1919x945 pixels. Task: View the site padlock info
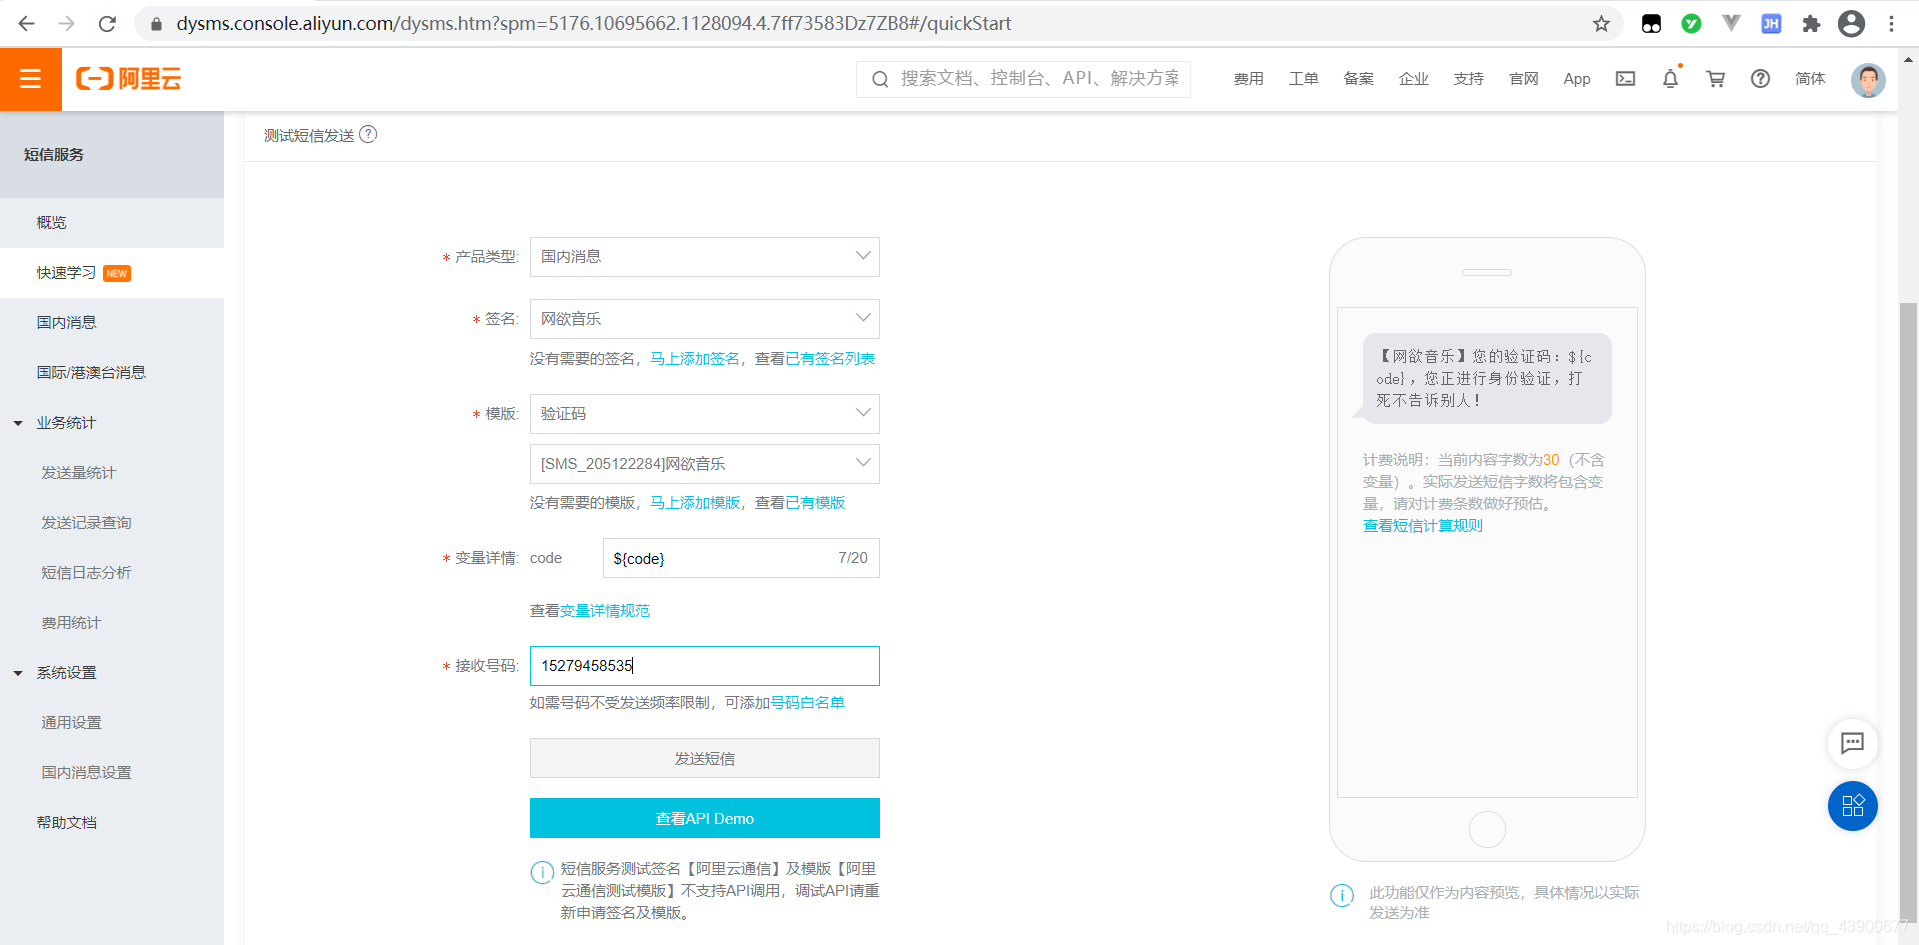[x=156, y=23]
